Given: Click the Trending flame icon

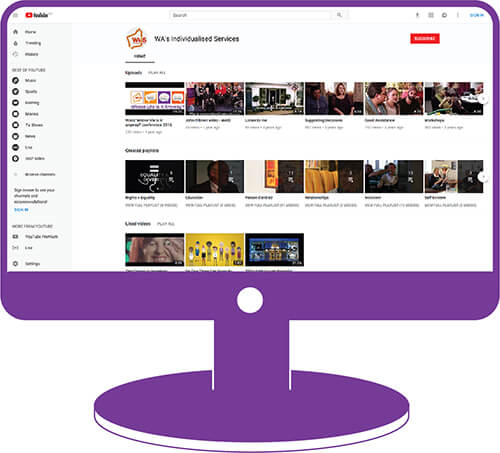Looking at the screenshot, I should (x=15, y=43).
